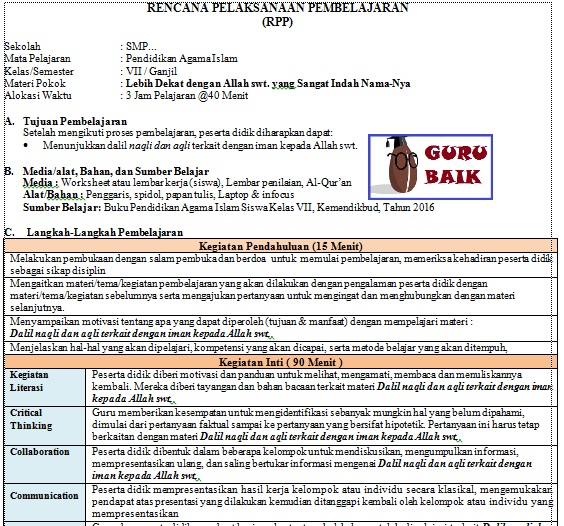Click table header 'Kegiatan Inti ( 90 Menit )'
564x526 pixels.
[x=281, y=362]
